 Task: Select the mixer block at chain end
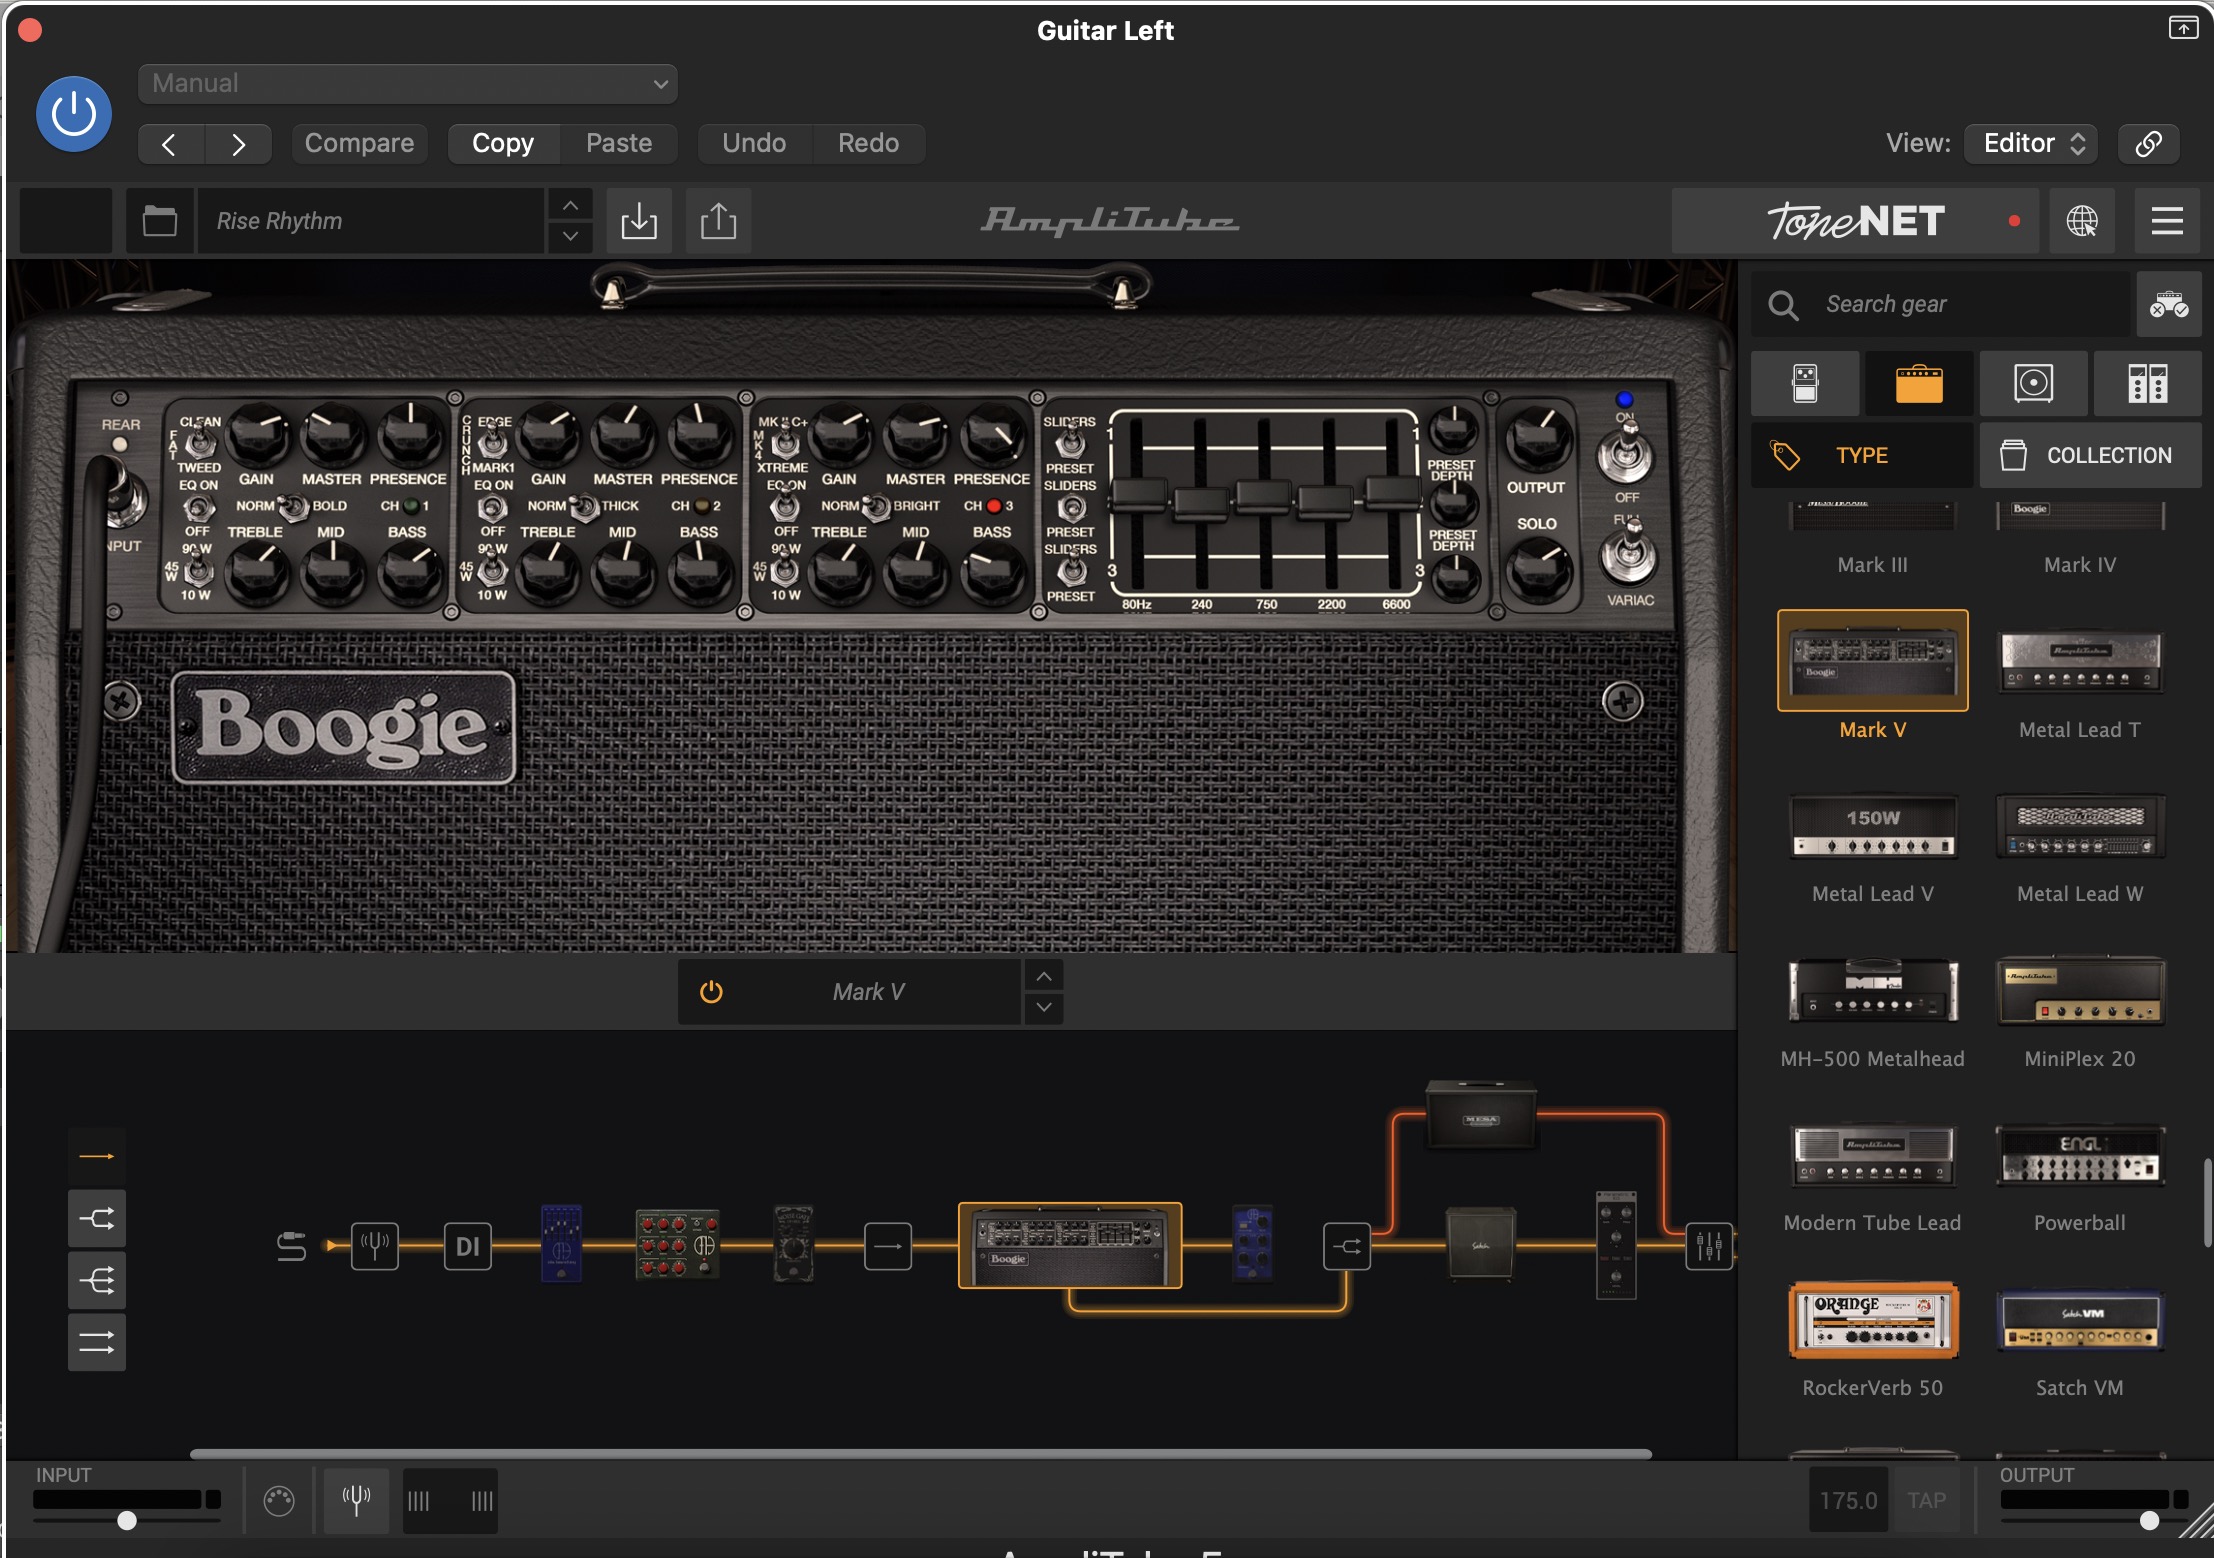pyautogui.click(x=1709, y=1246)
